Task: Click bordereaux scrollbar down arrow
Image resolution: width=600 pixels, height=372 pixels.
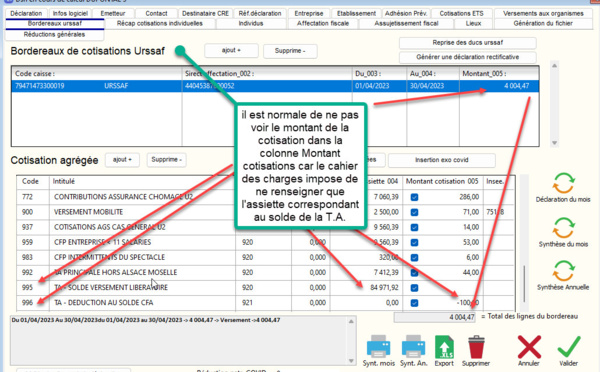Action: pyautogui.click(x=554, y=143)
